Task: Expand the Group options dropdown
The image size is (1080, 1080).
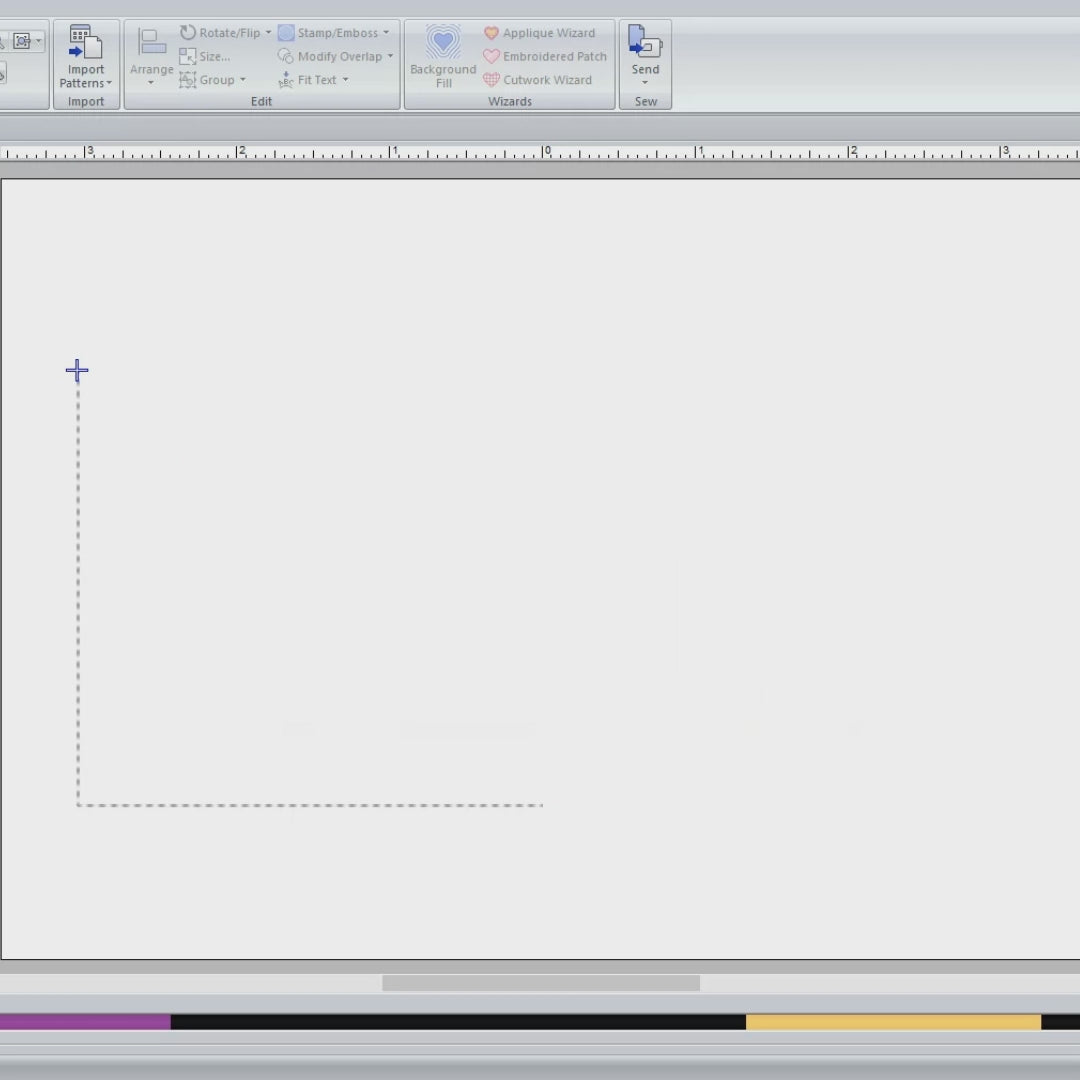Action: point(242,80)
